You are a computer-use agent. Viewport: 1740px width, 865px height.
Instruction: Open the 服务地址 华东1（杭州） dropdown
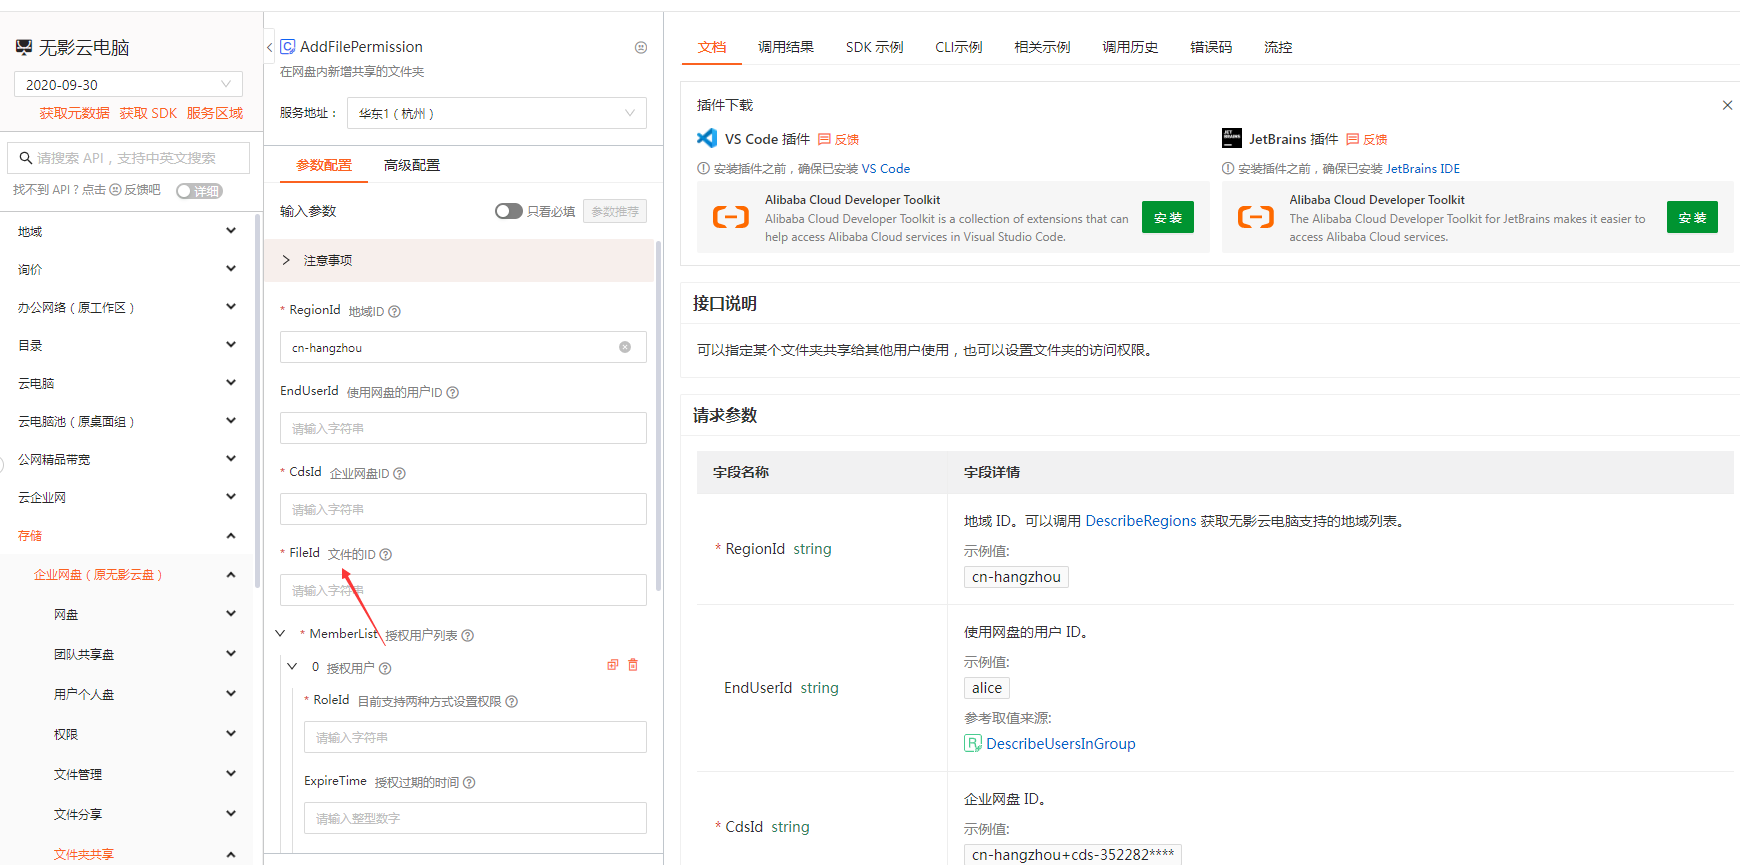click(497, 113)
